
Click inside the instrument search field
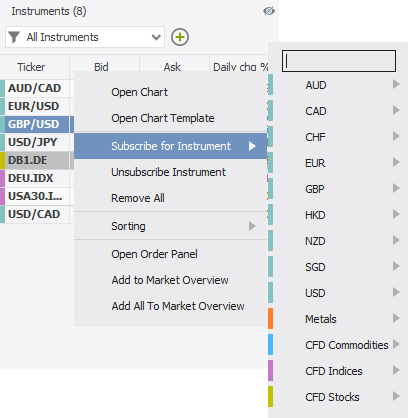pos(339,61)
